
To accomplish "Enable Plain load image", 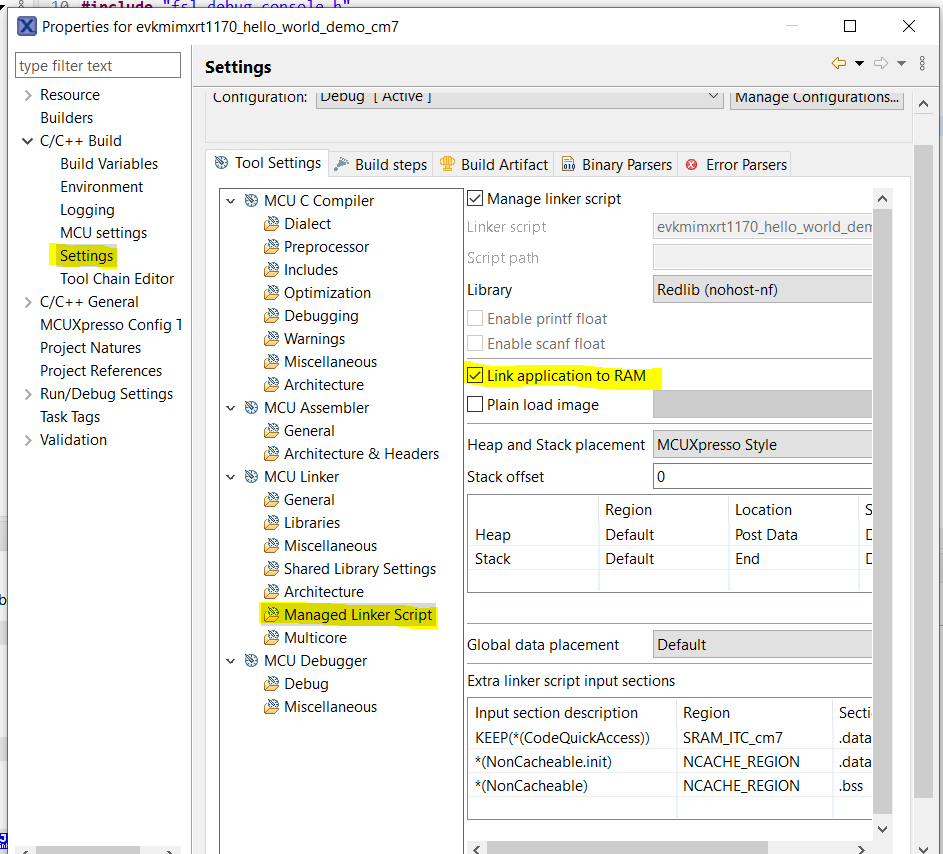I will (x=473, y=405).
